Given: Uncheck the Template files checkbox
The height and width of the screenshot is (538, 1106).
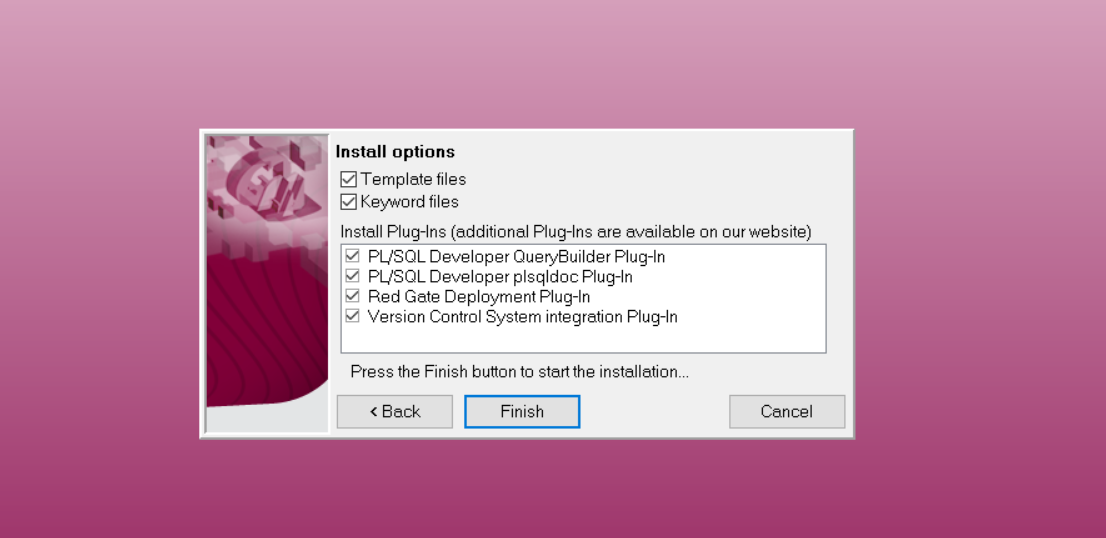Looking at the screenshot, I should click(348, 179).
